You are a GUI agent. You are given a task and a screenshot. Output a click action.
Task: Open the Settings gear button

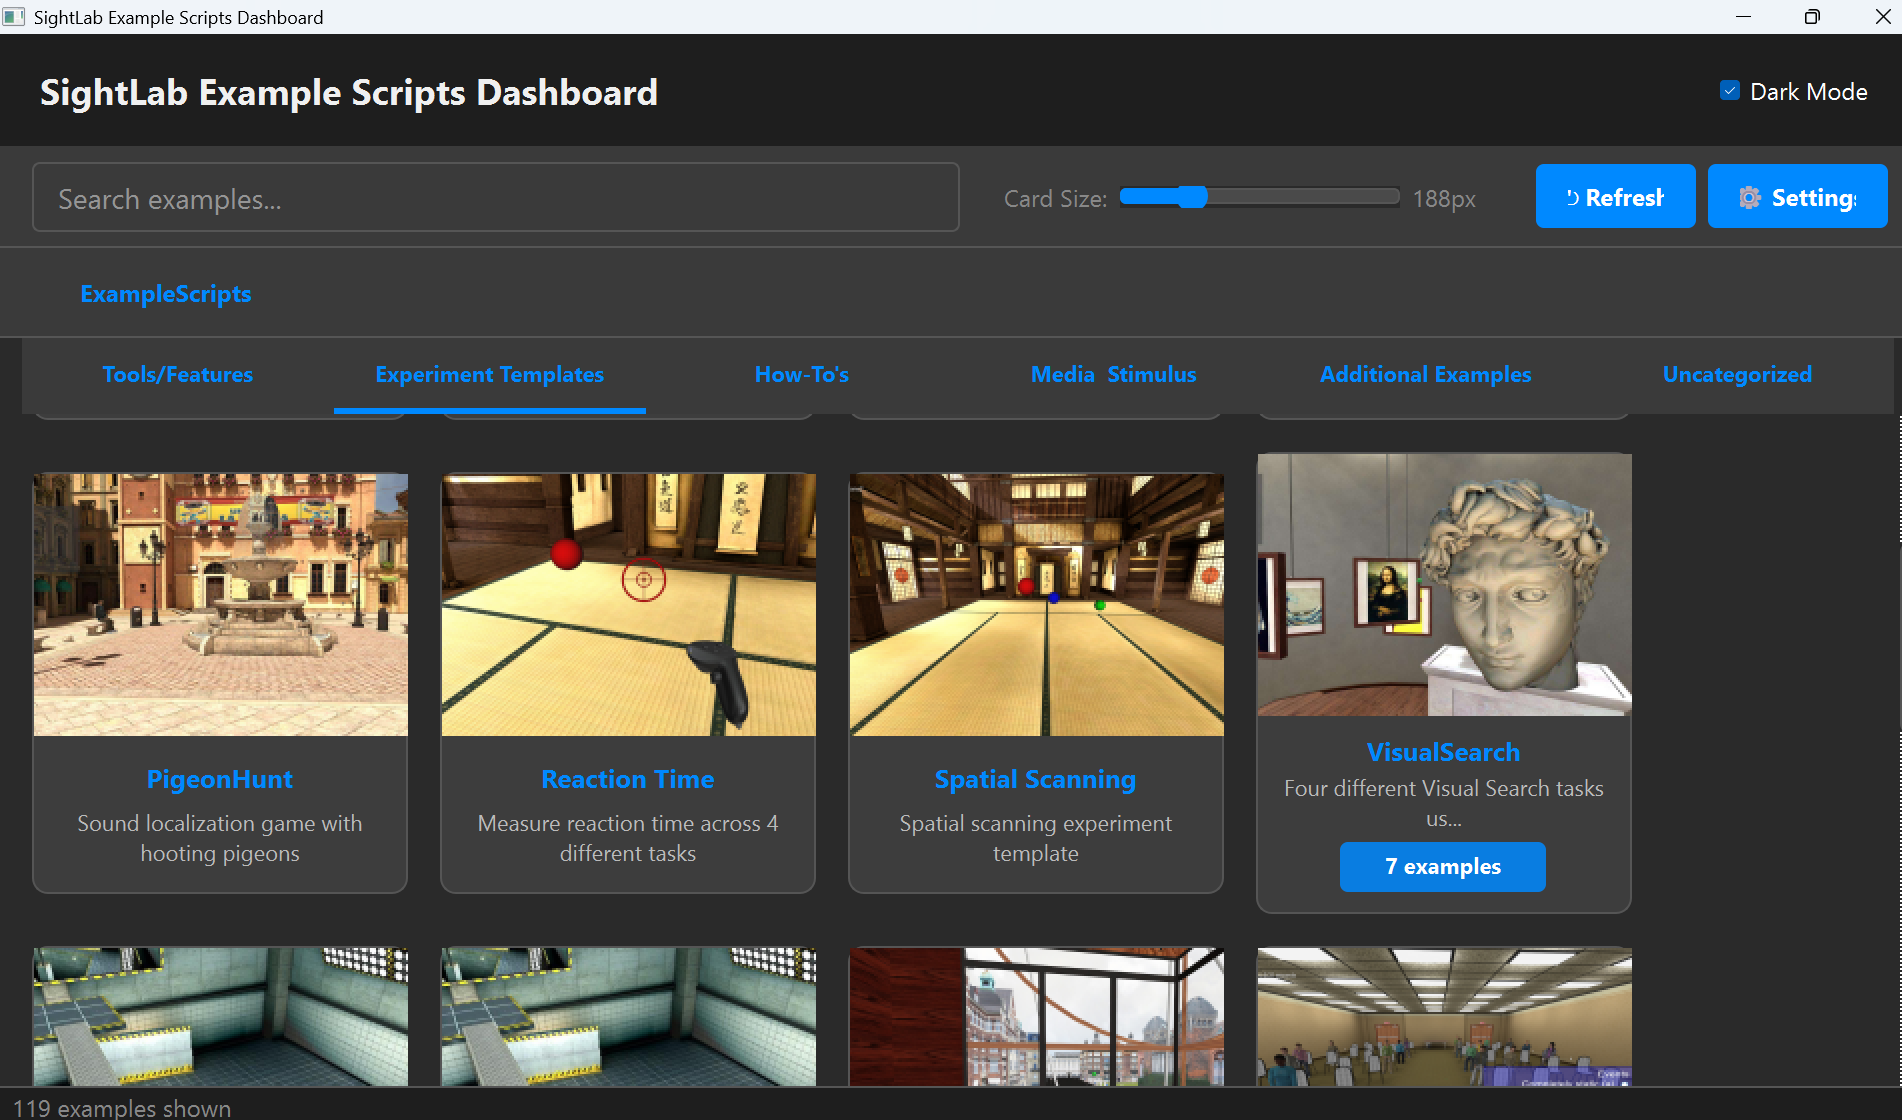(1796, 197)
